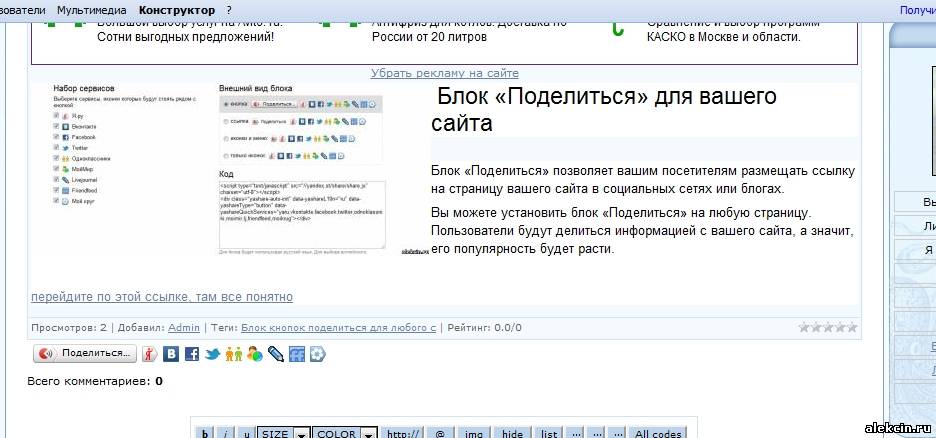Click the paragraph starting Вы можете установить блок

point(642,231)
